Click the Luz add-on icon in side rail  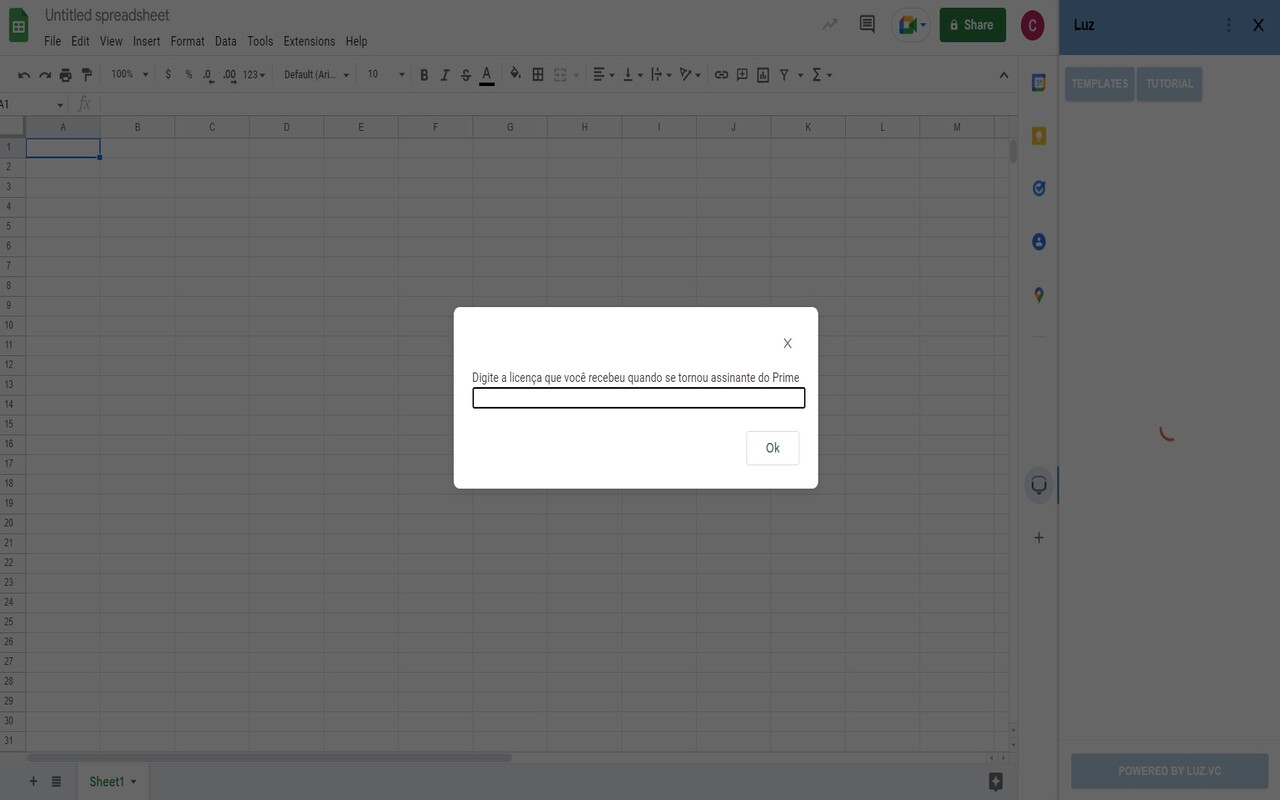tap(1039, 485)
